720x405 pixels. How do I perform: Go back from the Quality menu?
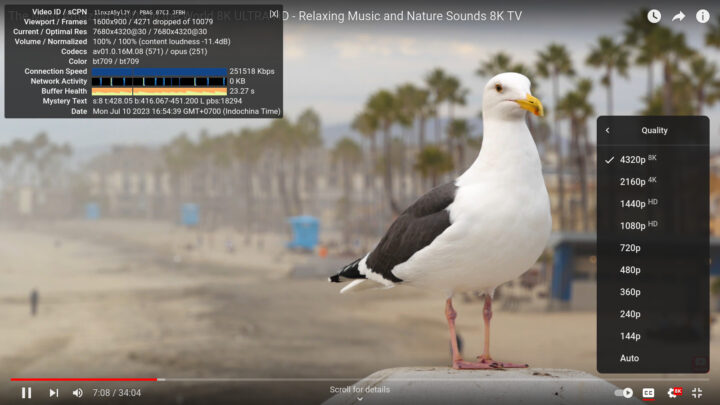coord(608,130)
